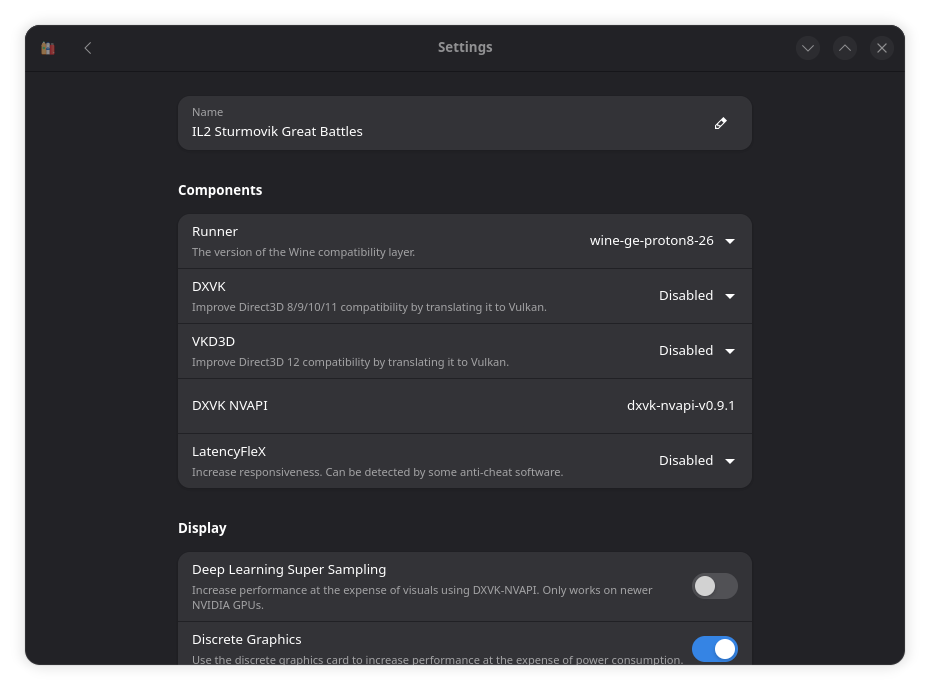Click the Deep Learning Super Sampling label

pos(289,570)
